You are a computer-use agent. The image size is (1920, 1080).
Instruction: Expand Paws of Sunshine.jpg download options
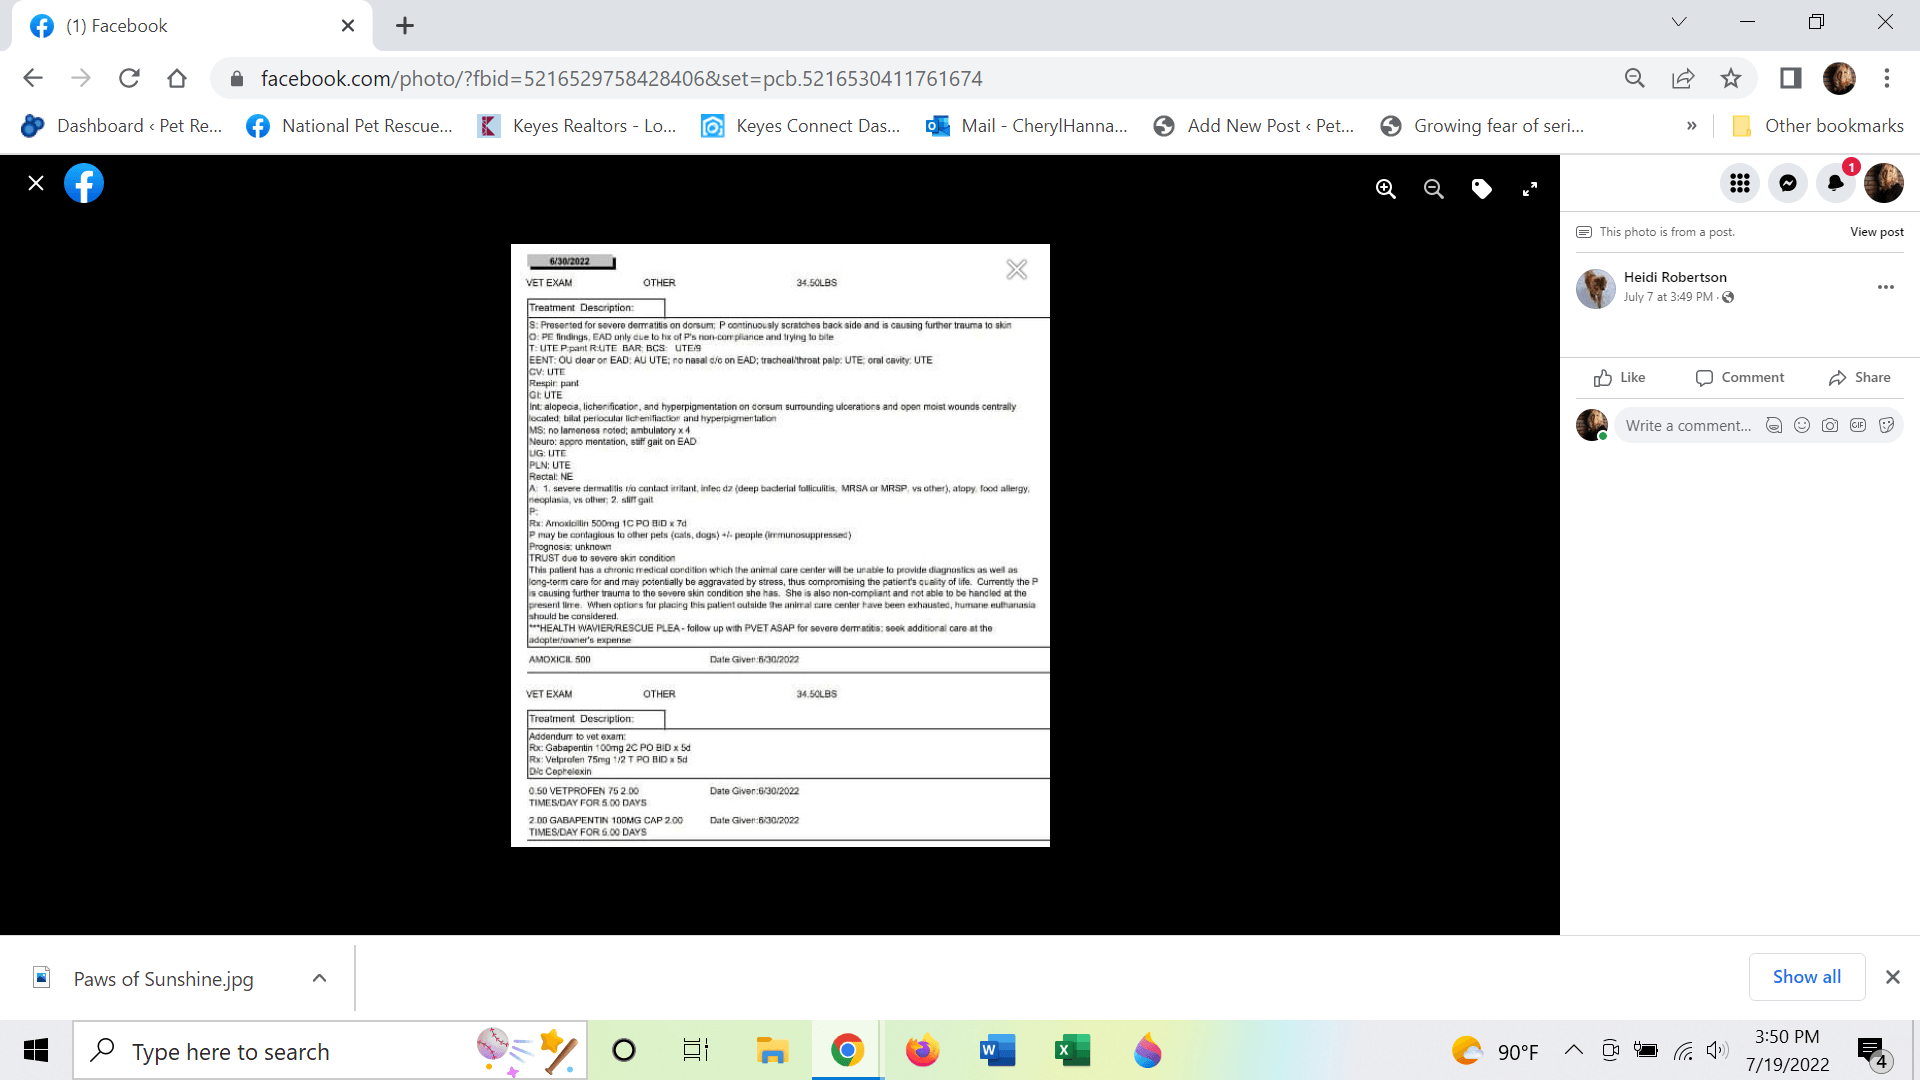coord(319,978)
